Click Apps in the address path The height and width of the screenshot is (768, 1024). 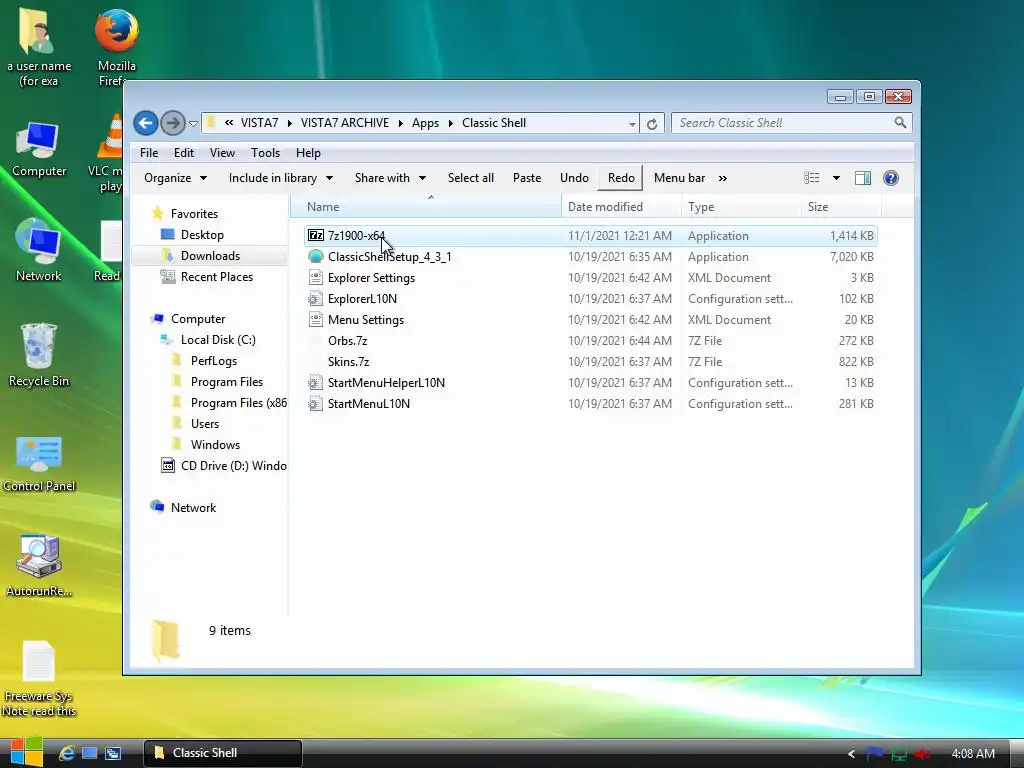coord(425,123)
